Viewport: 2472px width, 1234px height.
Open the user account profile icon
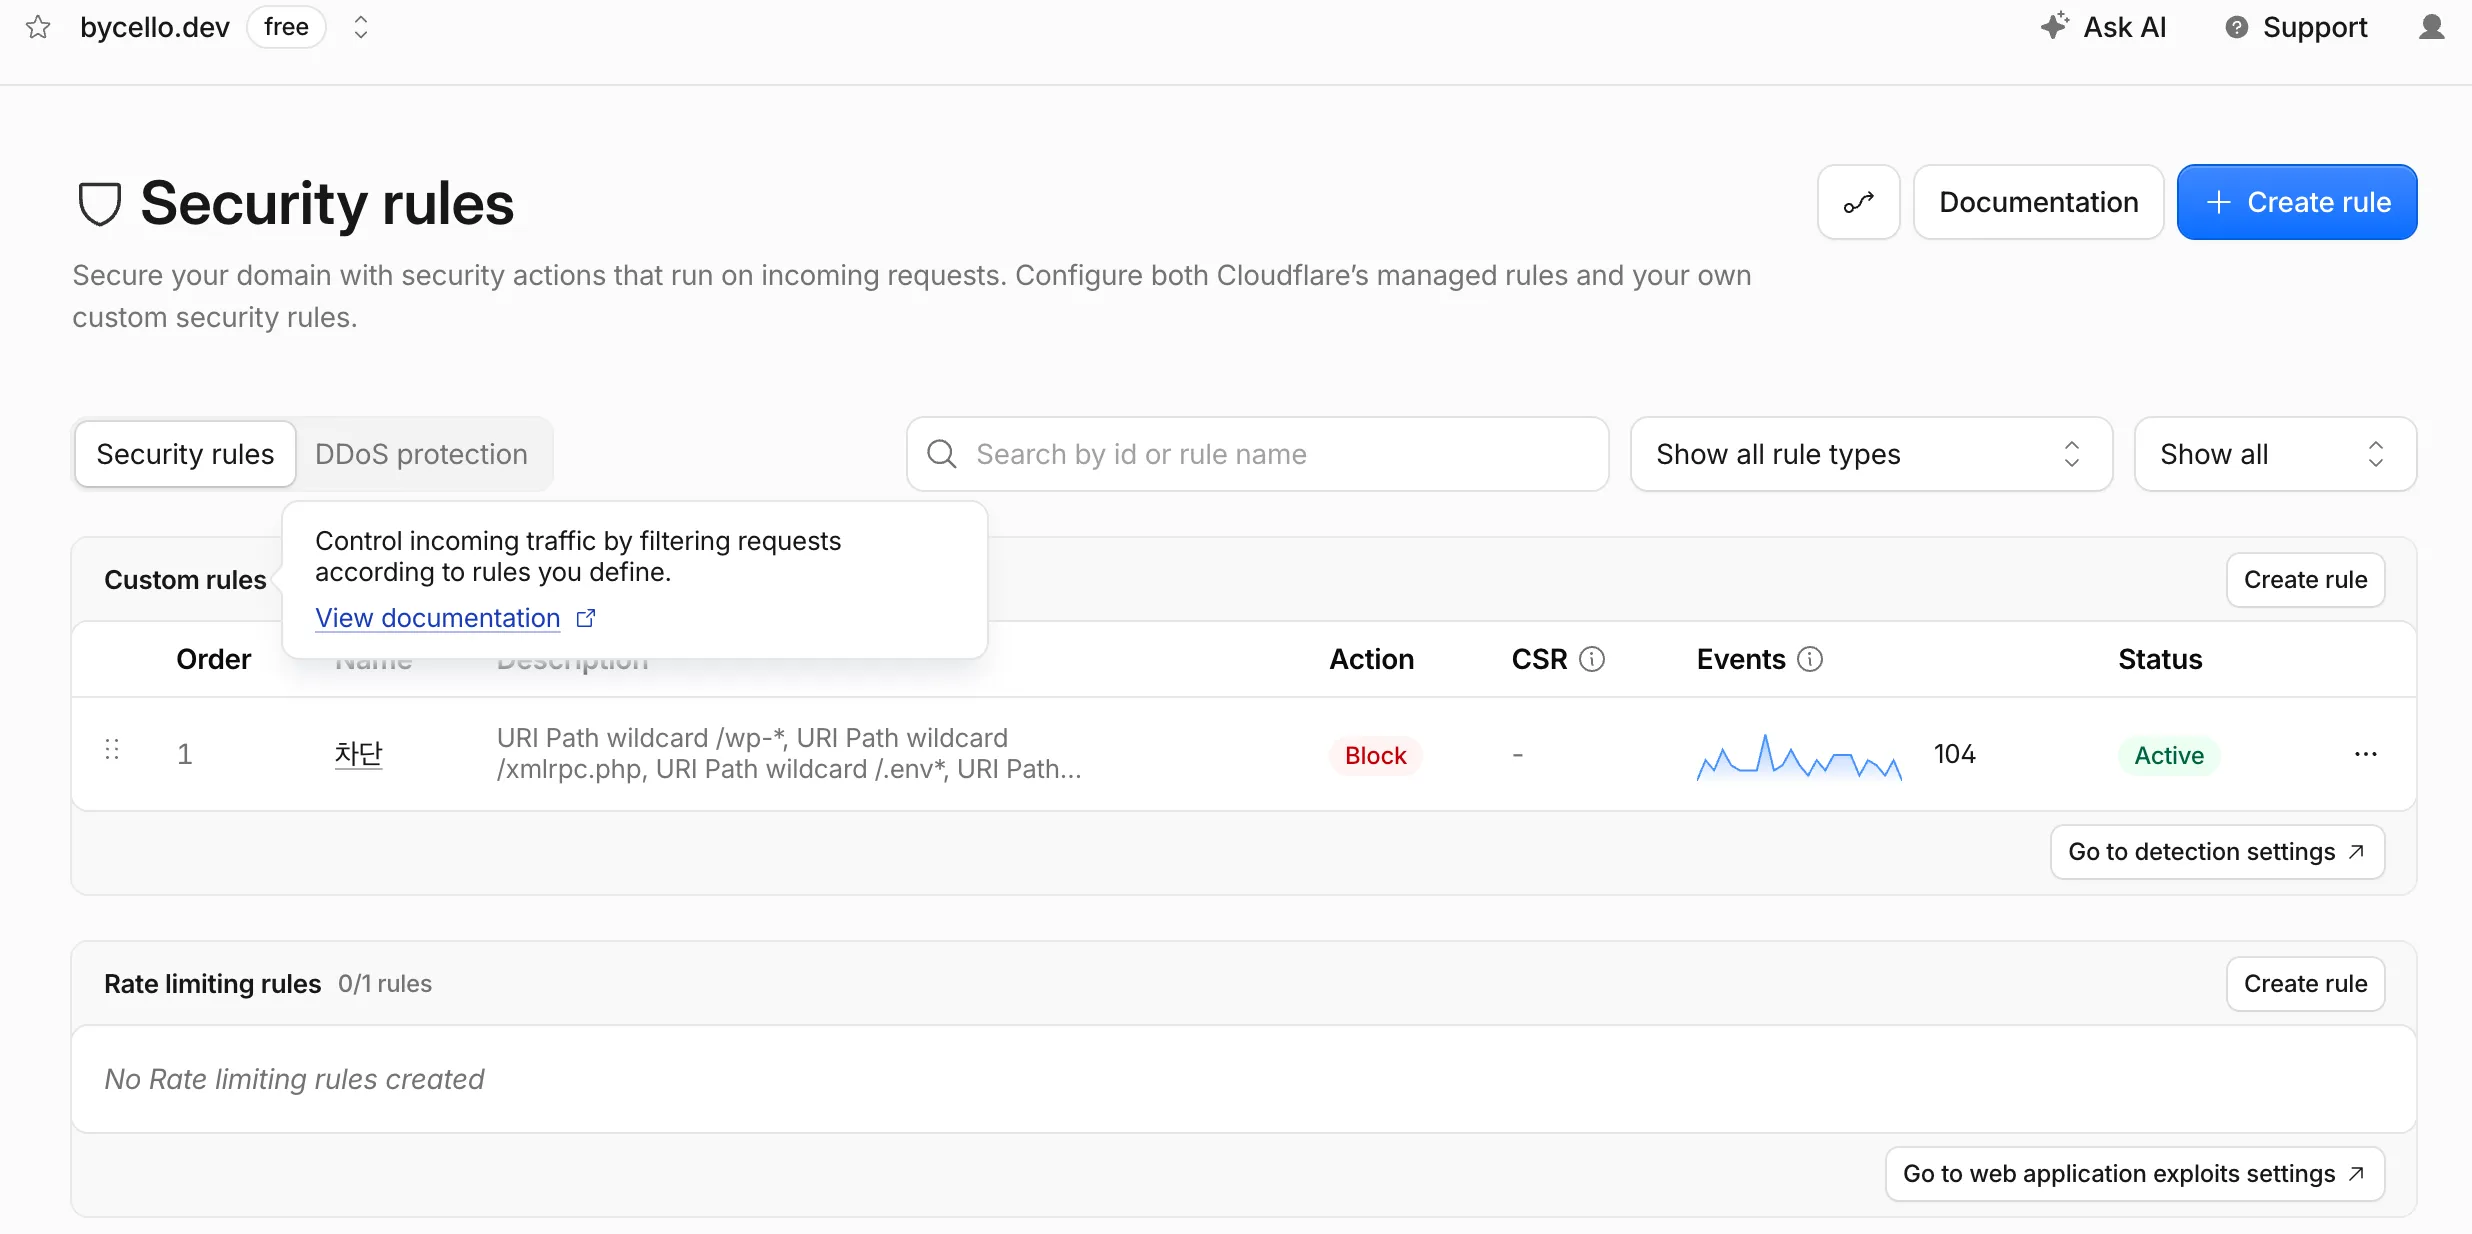tap(2431, 27)
